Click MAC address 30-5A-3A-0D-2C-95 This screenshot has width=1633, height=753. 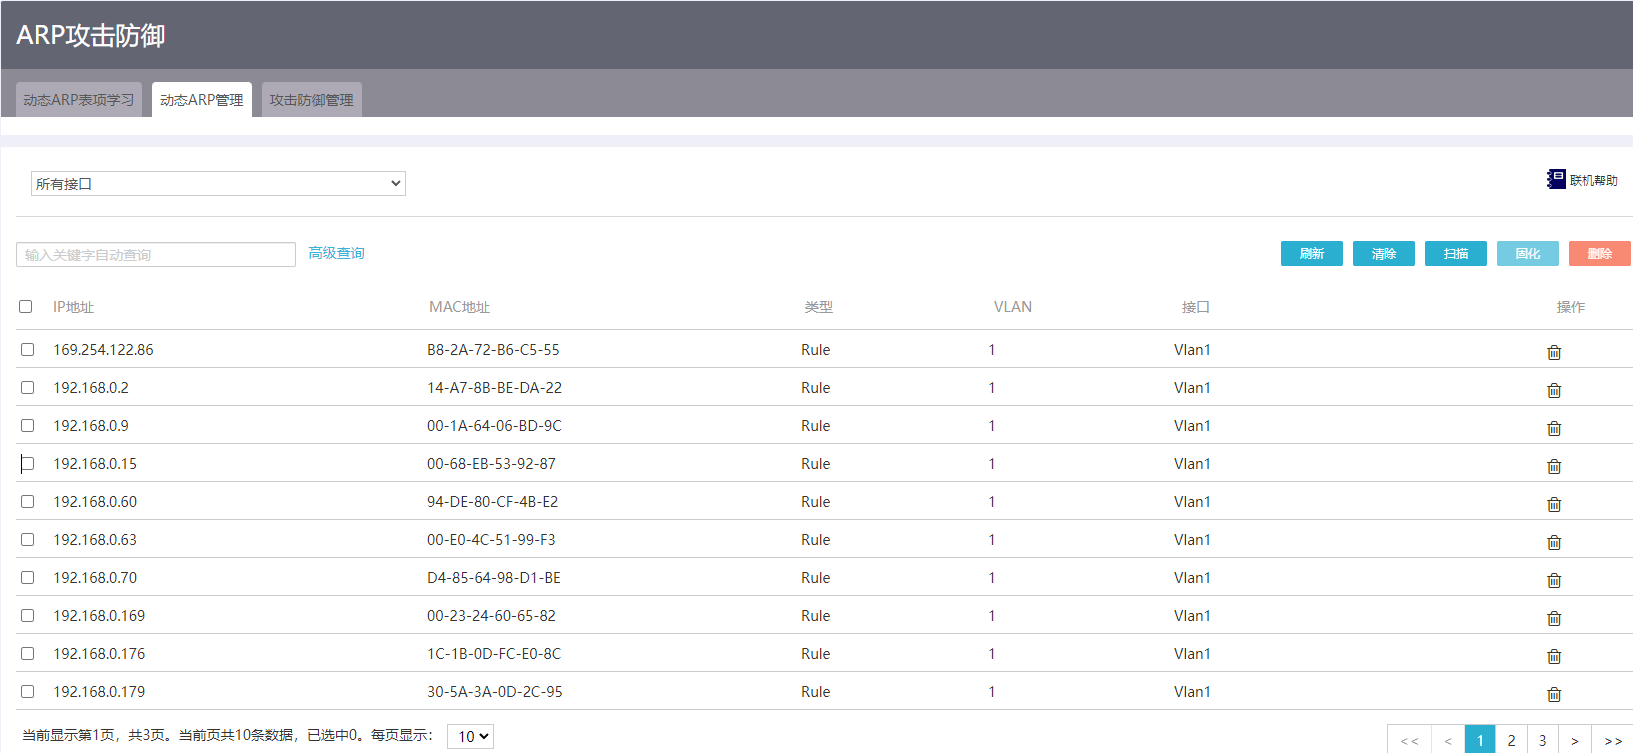click(495, 692)
